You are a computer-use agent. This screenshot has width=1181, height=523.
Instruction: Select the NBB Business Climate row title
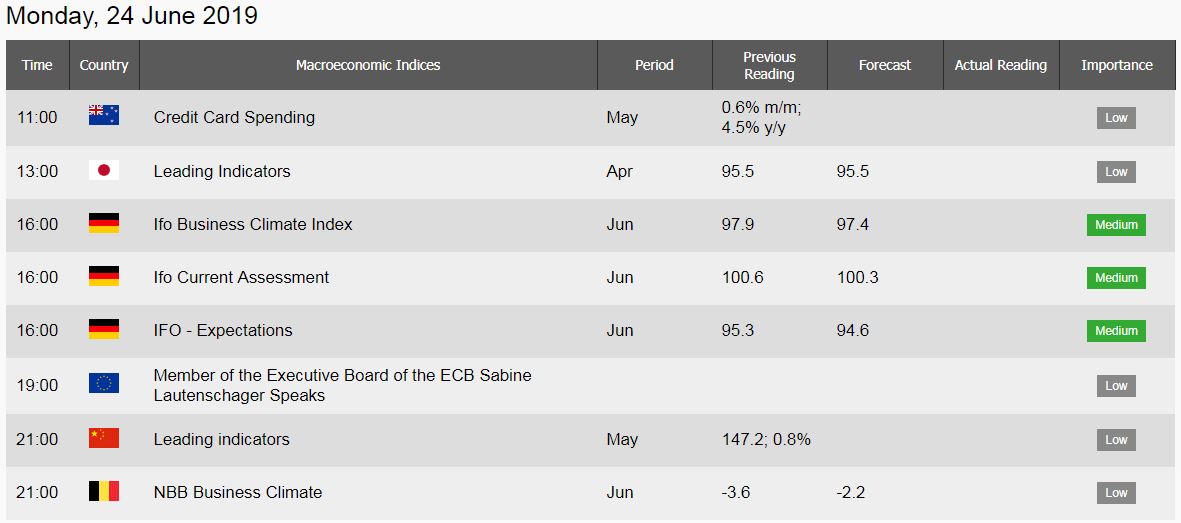[x=238, y=492]
